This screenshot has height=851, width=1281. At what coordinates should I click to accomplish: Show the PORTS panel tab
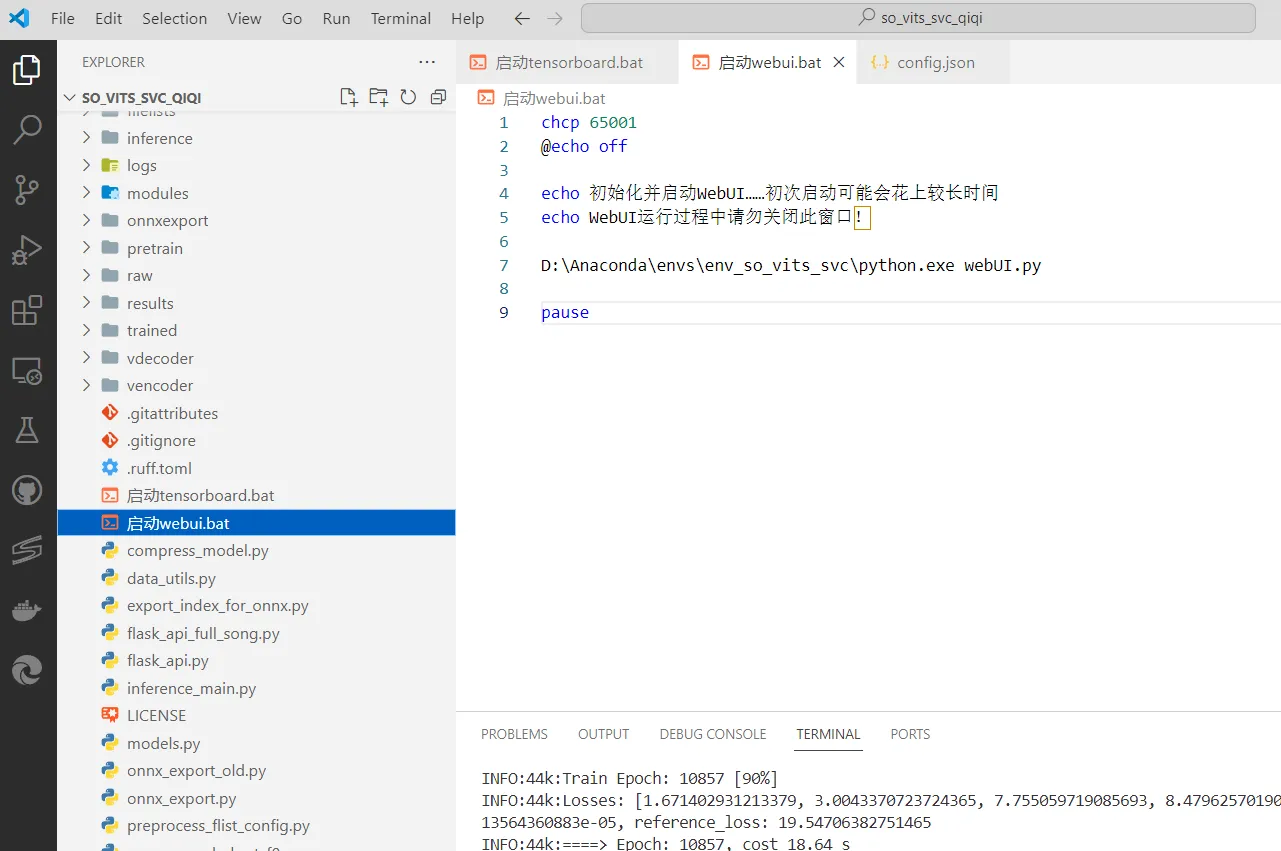pos(910,734)
